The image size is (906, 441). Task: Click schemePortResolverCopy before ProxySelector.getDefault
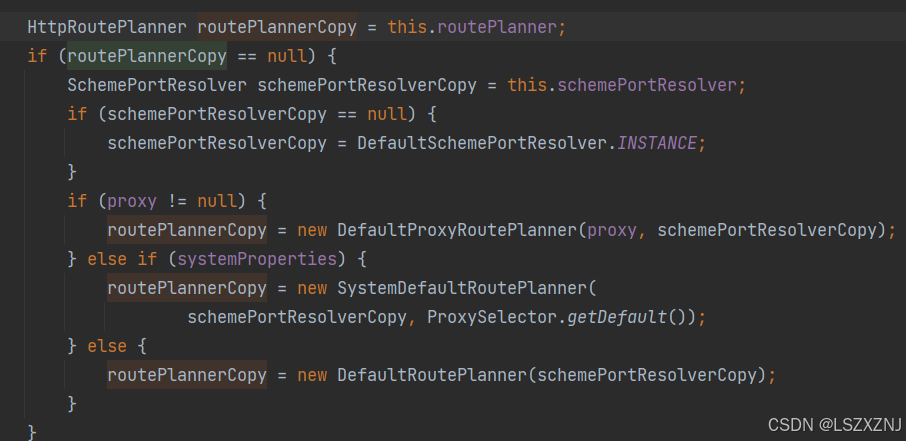click(297, 317)
